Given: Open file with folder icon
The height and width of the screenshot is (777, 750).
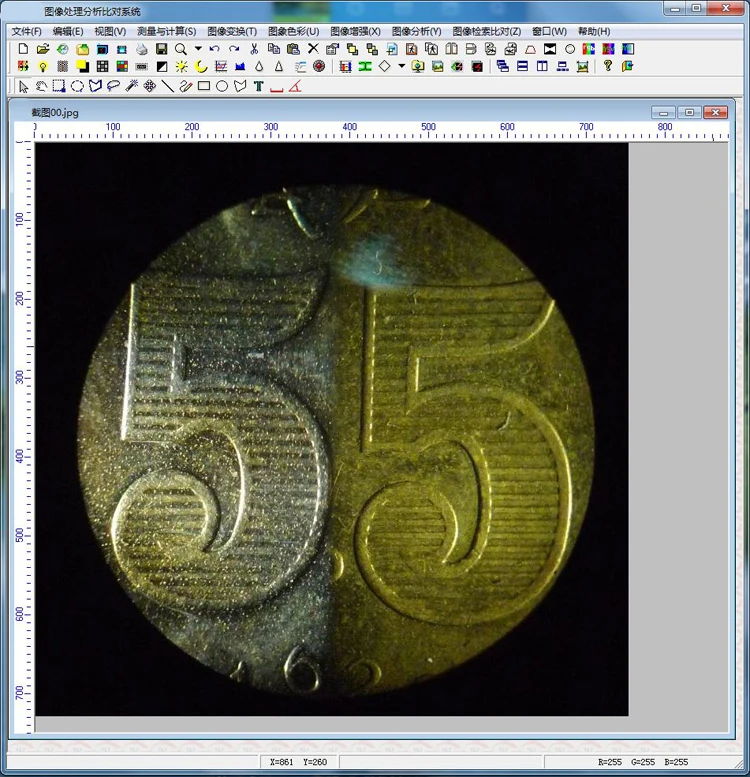Looking at the screenshot, I should (43, 49).
